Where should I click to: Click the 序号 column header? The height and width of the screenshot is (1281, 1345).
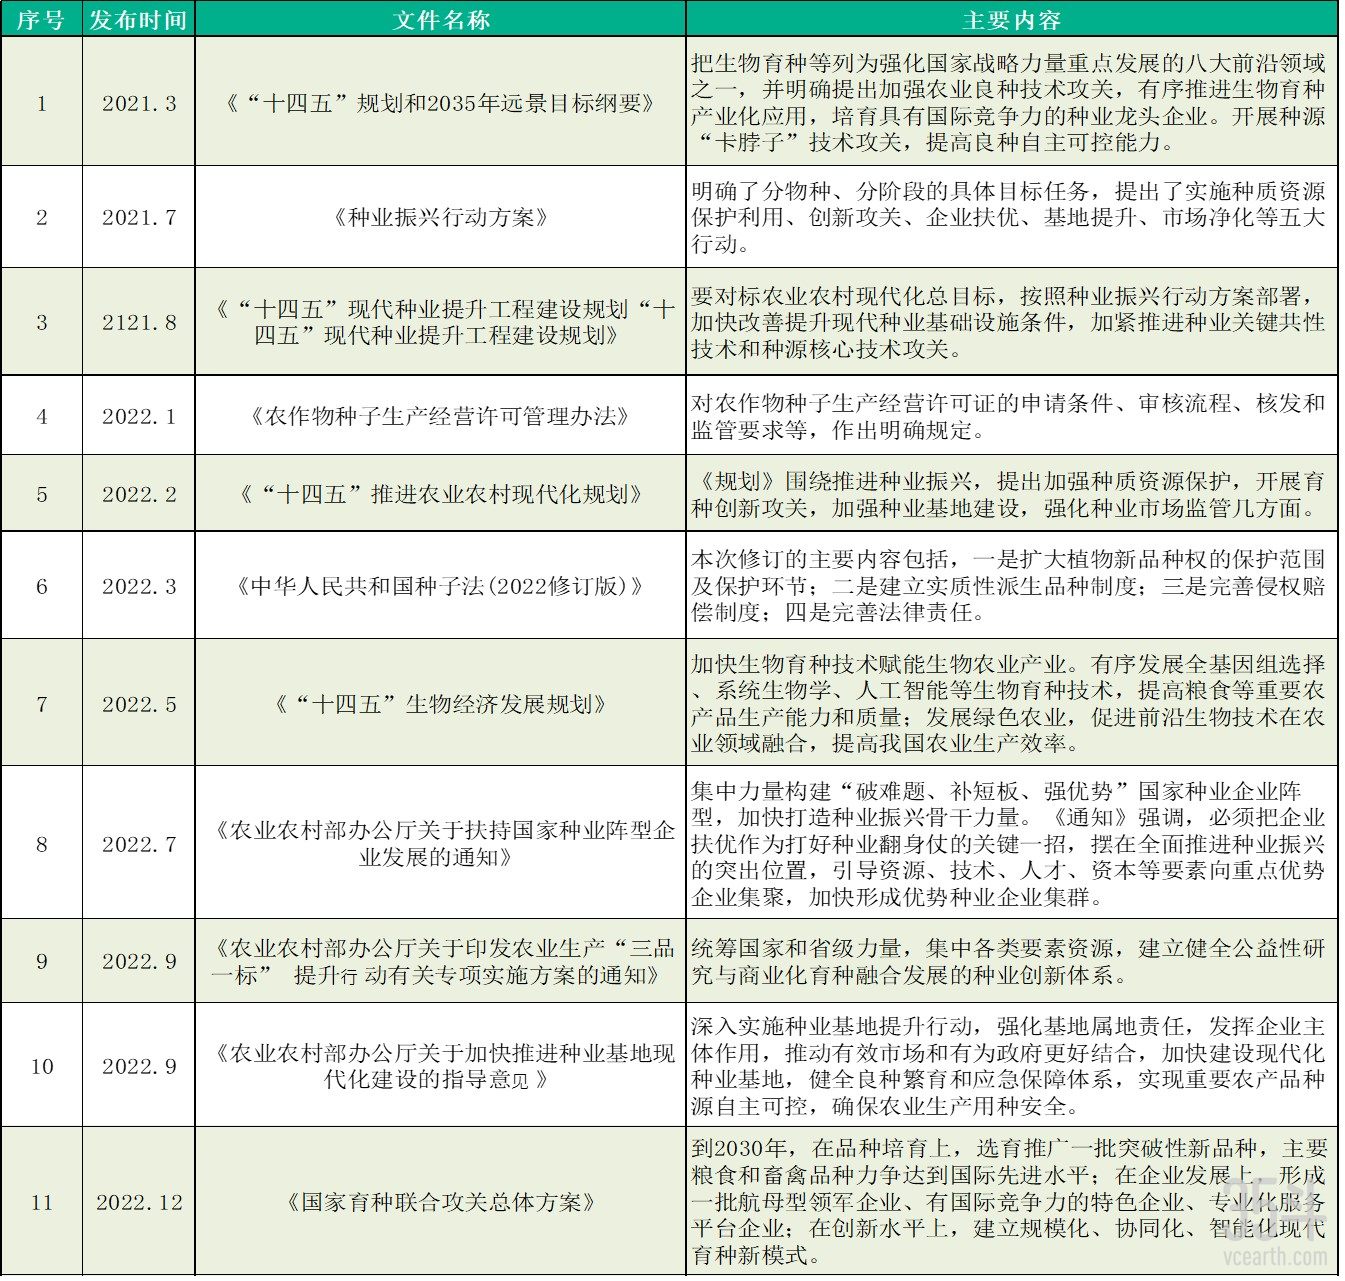(41, 19)
